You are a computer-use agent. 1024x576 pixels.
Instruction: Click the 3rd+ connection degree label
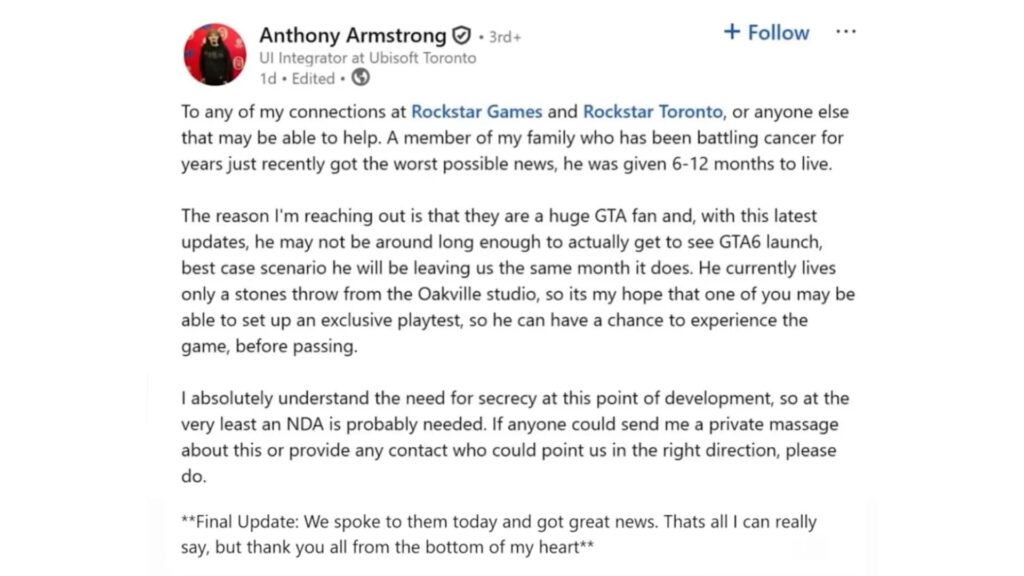pyautogui.click(x=504, y=37)
